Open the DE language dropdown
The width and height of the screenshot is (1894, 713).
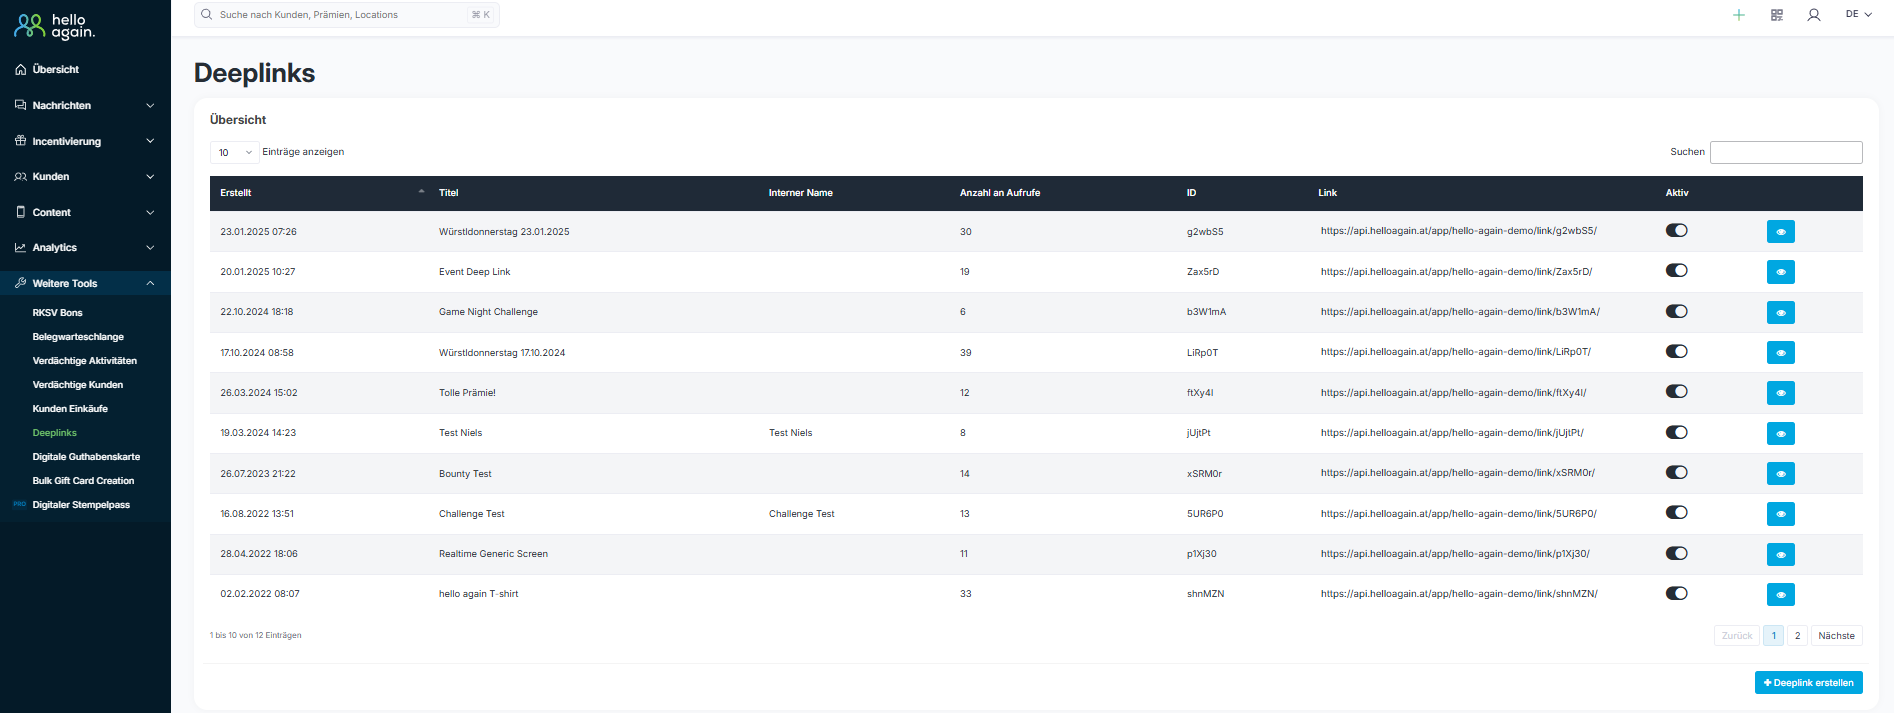[x=1859, y=14]
